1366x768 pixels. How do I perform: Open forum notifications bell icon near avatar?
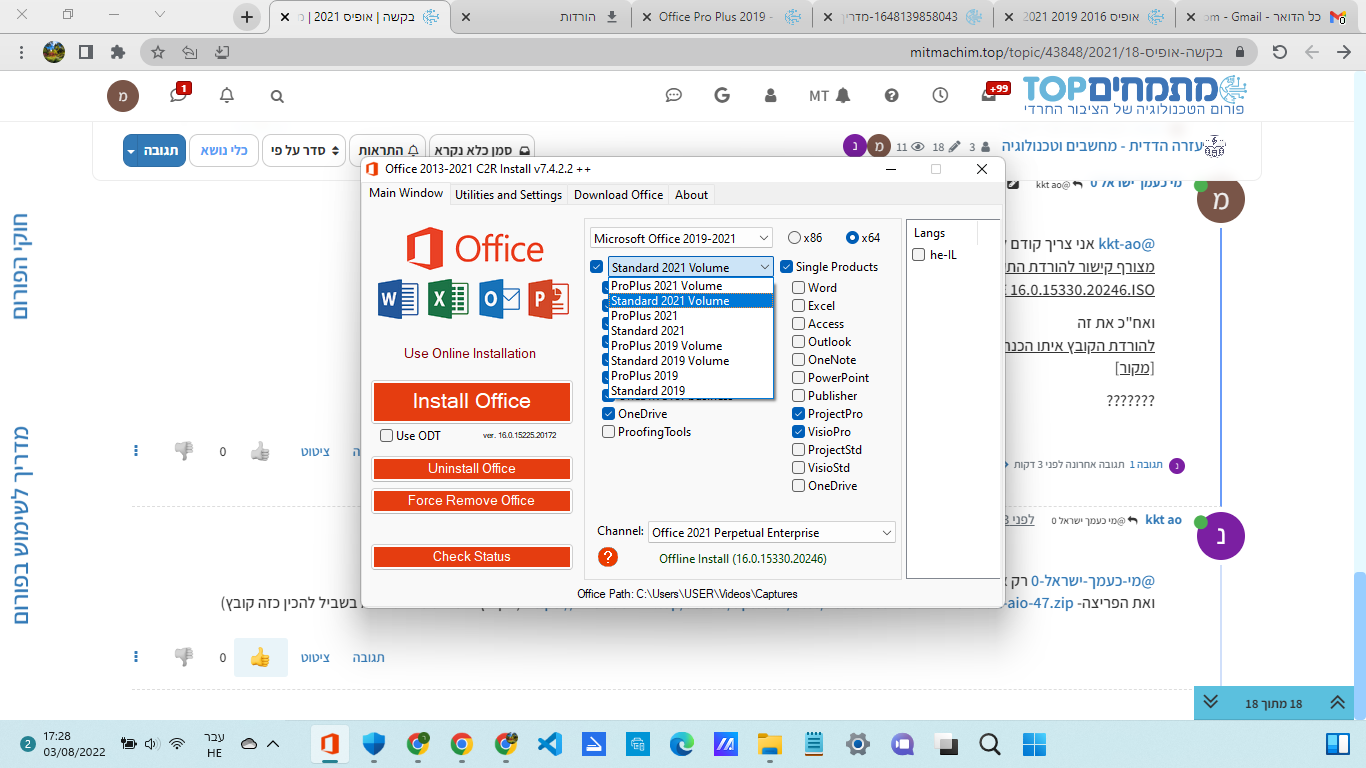coord(227,95)
